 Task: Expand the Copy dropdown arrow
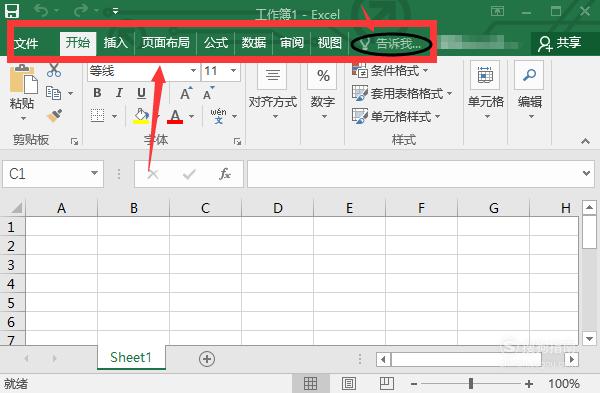(x=70, y=93)
